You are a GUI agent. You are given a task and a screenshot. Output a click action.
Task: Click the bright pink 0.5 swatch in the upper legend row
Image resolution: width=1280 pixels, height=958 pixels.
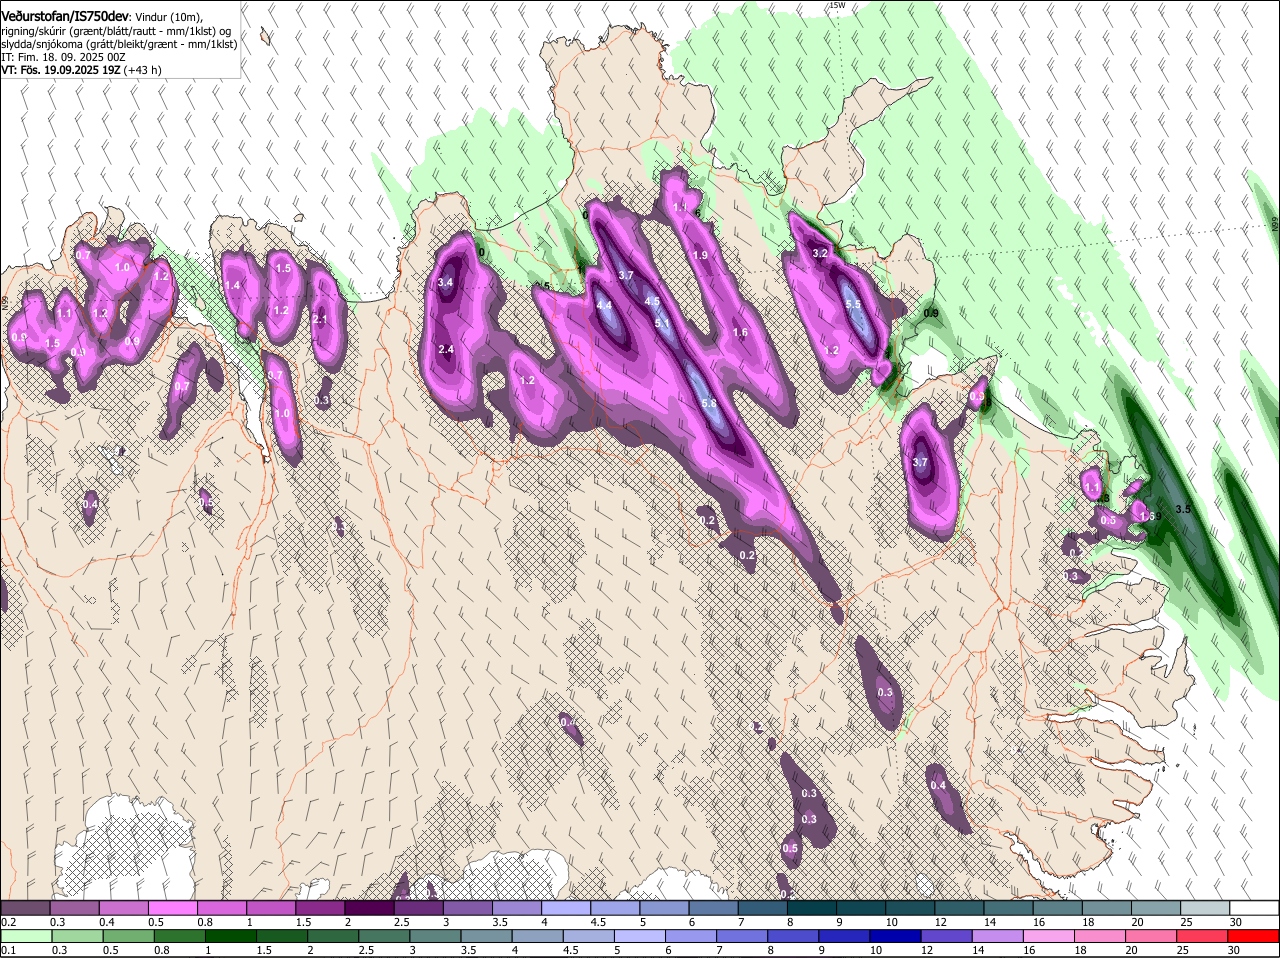pyautogui.click(x=172, y=908)
